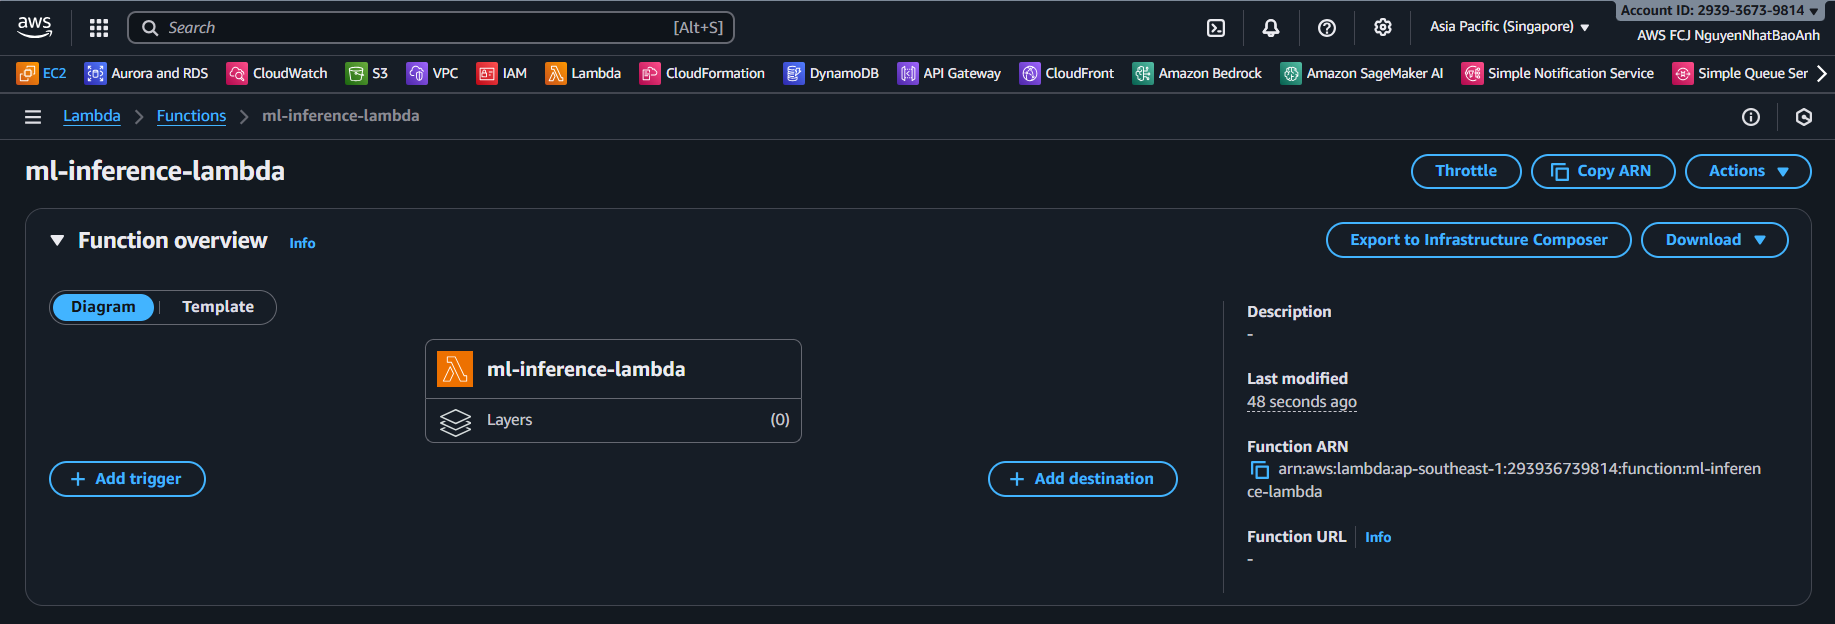The width and height of the screenshot is (1835, 624).
Task: Open CloudWatch shortcut
Action: tap(277, 73)
